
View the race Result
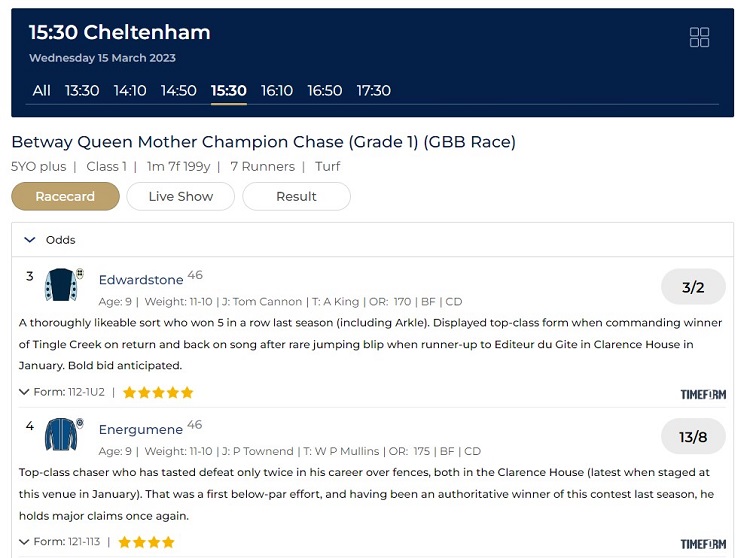pos(297,197)
